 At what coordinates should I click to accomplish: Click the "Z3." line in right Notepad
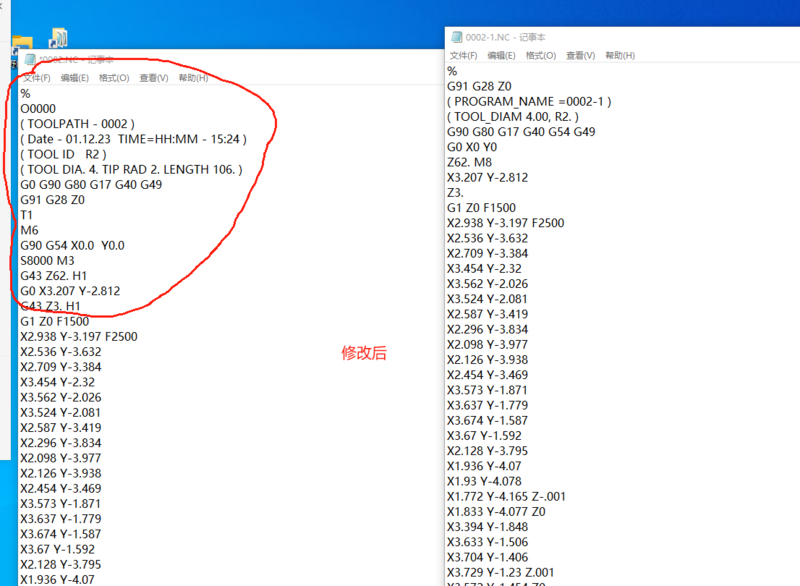click(x=456, y=193)
